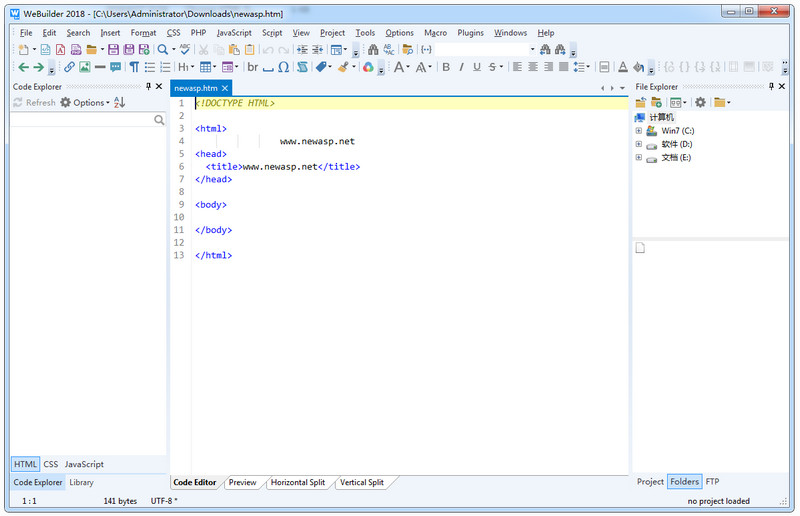Insert an unordered bullet list icon

pos(149,67)
